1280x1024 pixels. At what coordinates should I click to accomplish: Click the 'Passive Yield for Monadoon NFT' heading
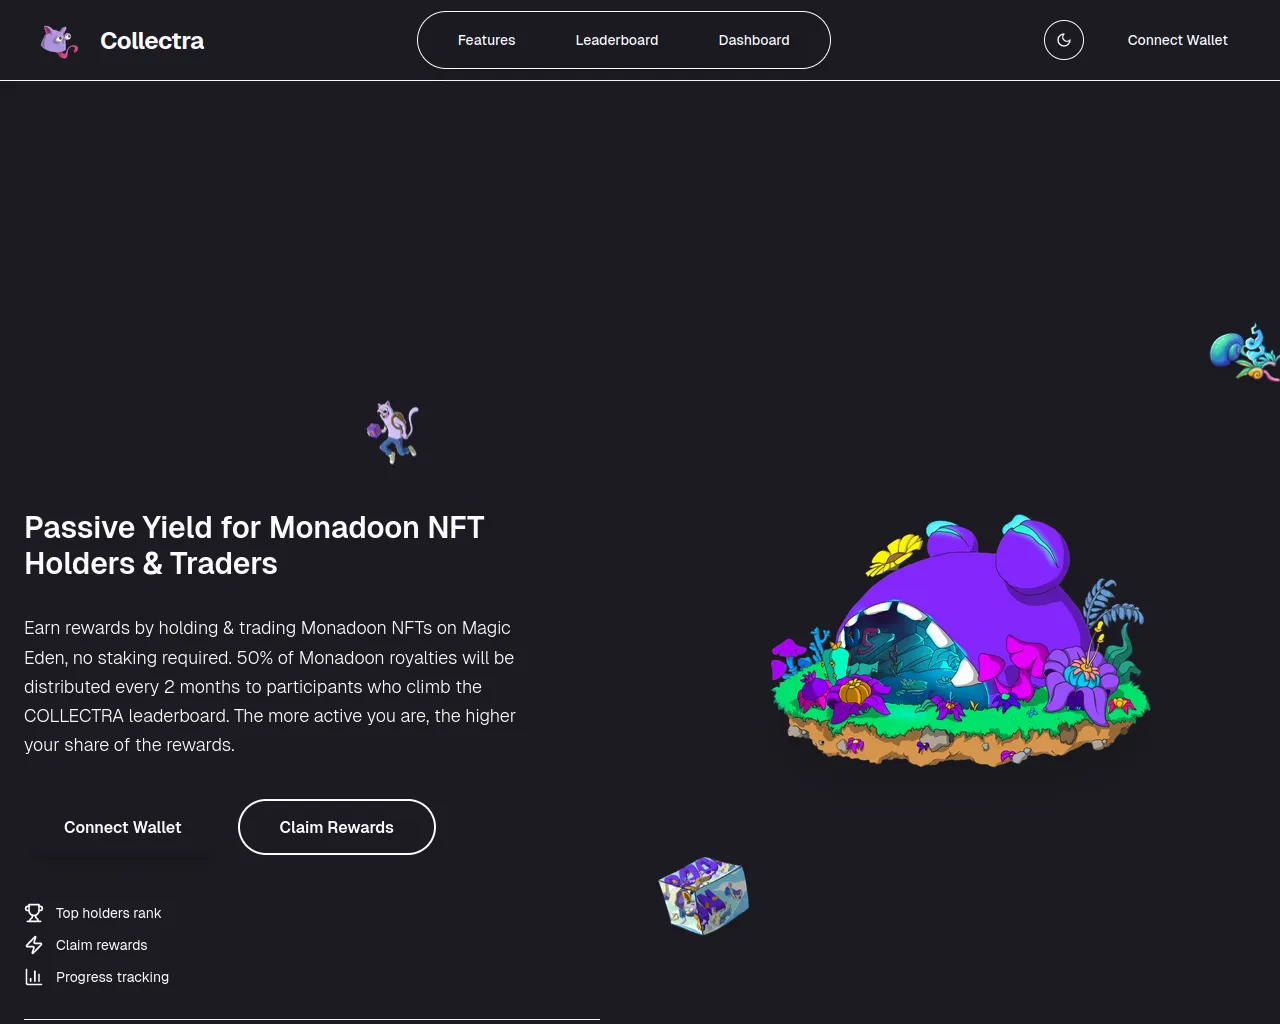254,545
